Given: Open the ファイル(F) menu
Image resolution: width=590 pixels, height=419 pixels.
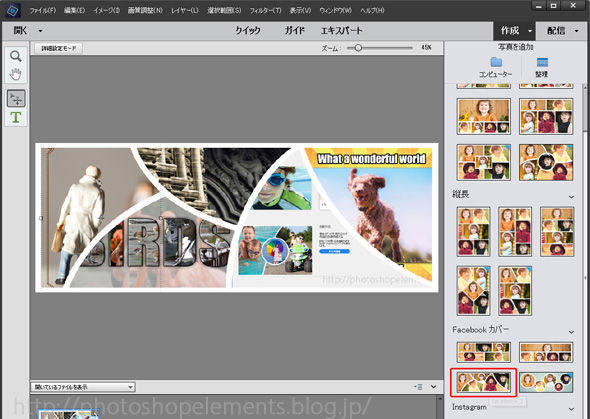Looking at the screenshot, I should [x=43, y=11].
